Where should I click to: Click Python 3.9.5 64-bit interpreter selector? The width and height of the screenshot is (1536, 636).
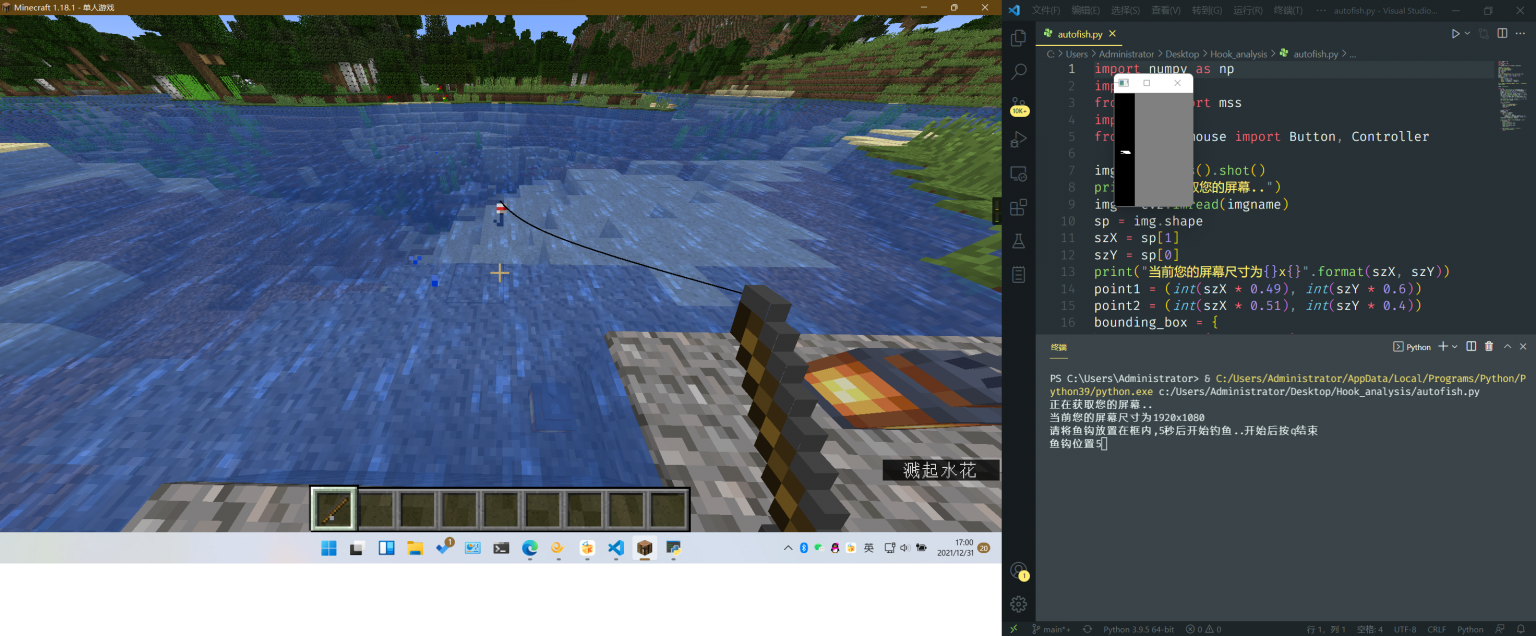pos(1138,628)
